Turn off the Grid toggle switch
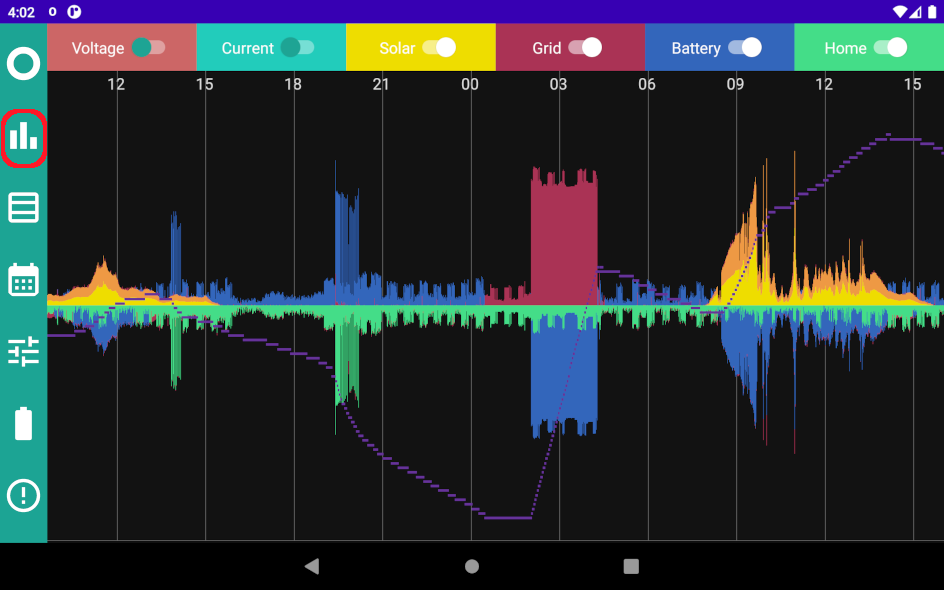944x590 pixels. click(585, 48)
